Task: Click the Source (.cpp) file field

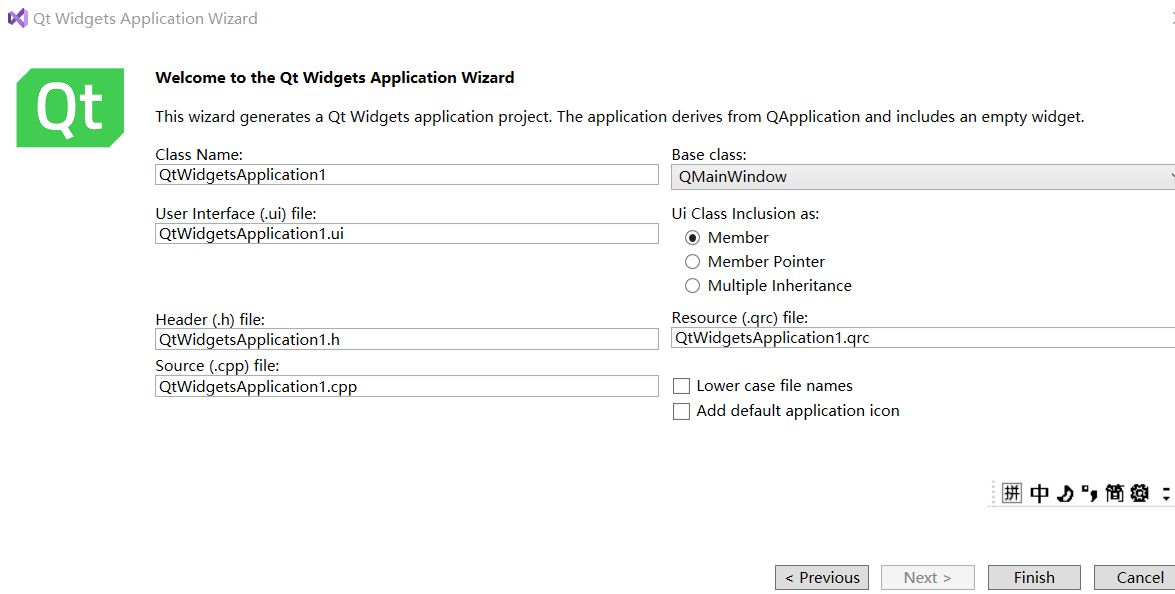Action: point(407,387)
